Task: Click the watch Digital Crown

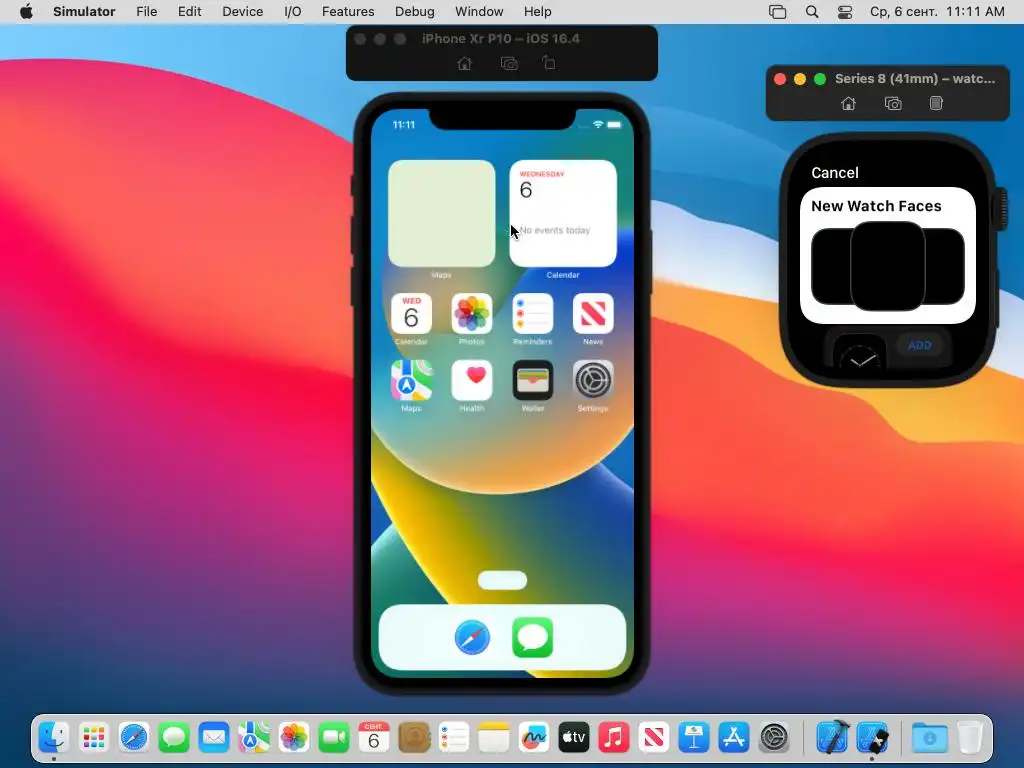Action: tap(1000, 209)
